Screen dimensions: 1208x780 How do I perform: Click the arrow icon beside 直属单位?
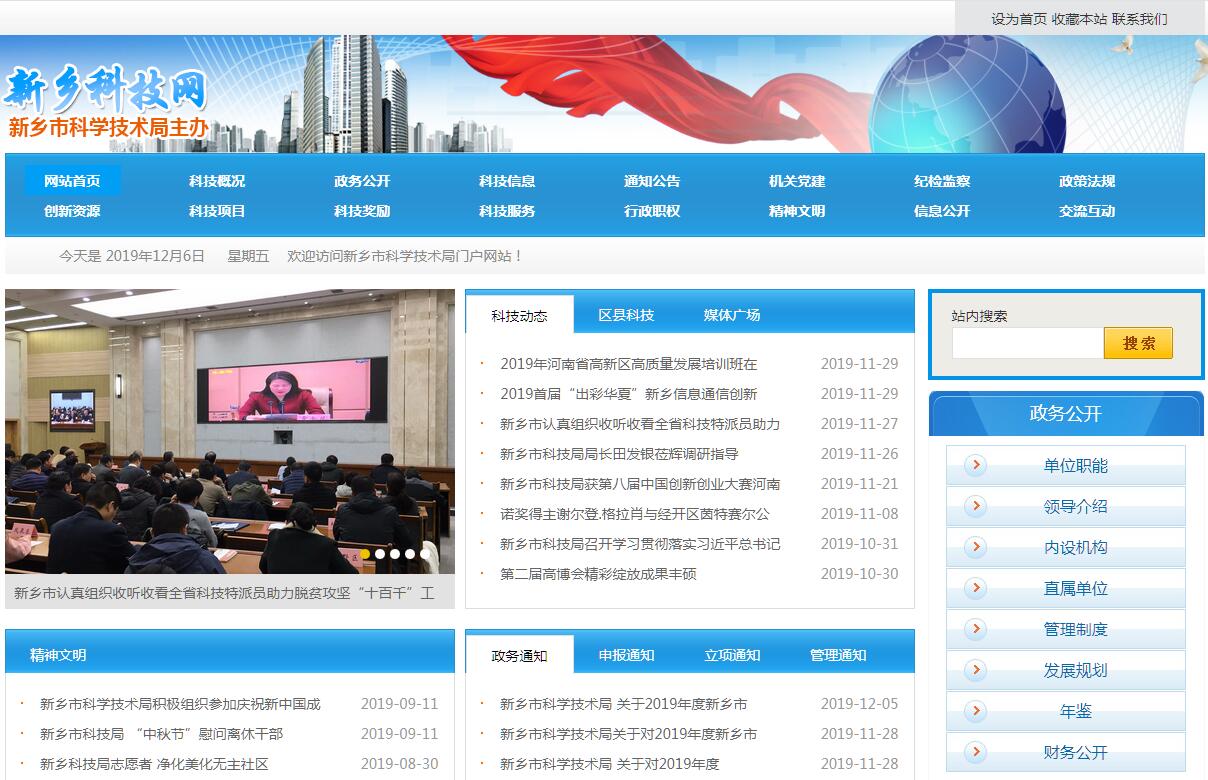tap(976, 588)
